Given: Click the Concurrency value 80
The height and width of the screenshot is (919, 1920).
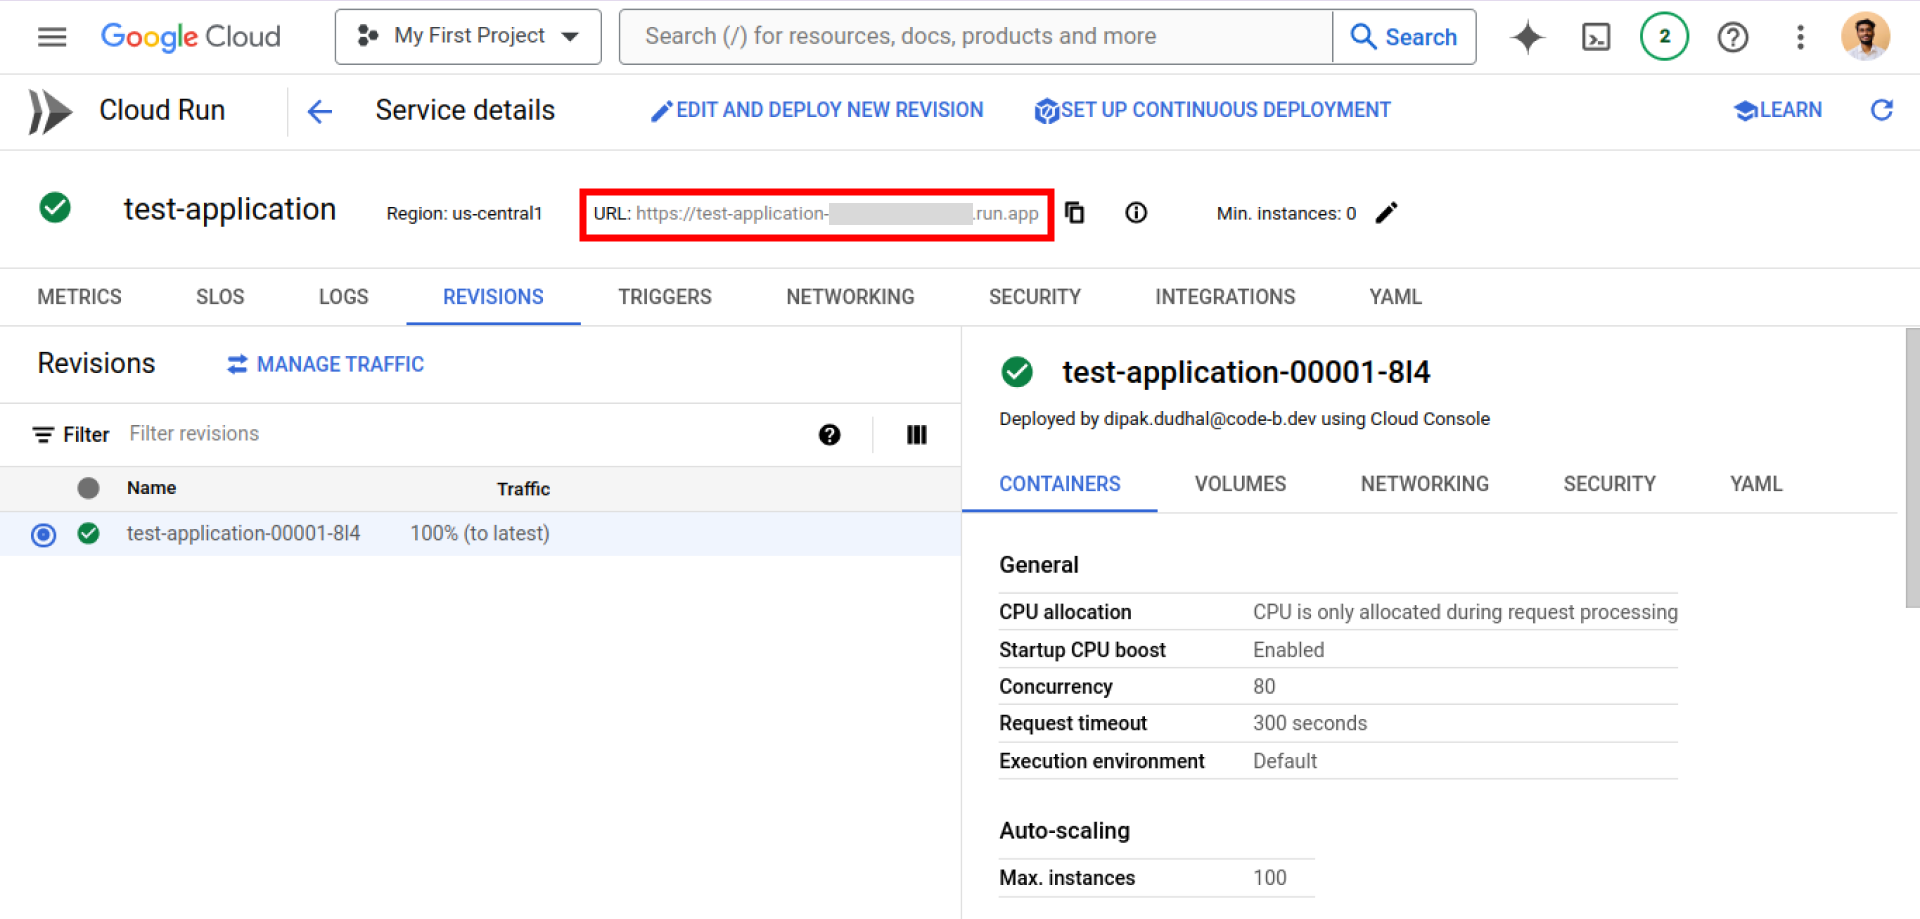Looking at the screenshot, I should (x=1264, y=687).
